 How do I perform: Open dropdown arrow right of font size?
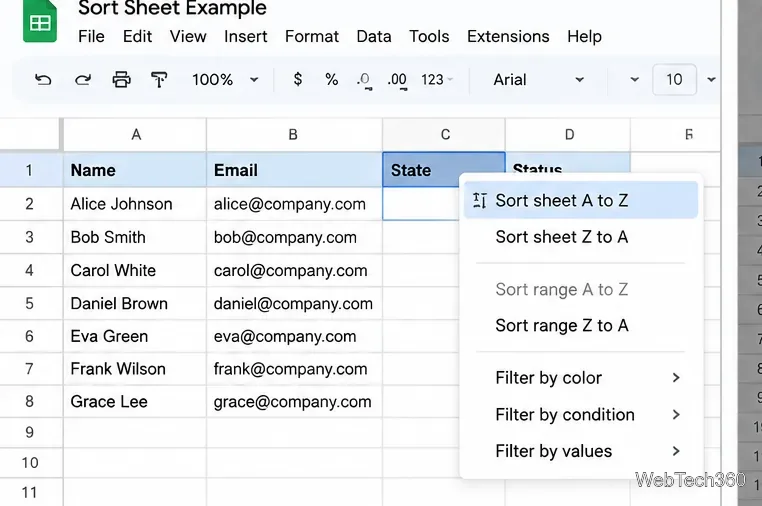(x=711, y=80)
